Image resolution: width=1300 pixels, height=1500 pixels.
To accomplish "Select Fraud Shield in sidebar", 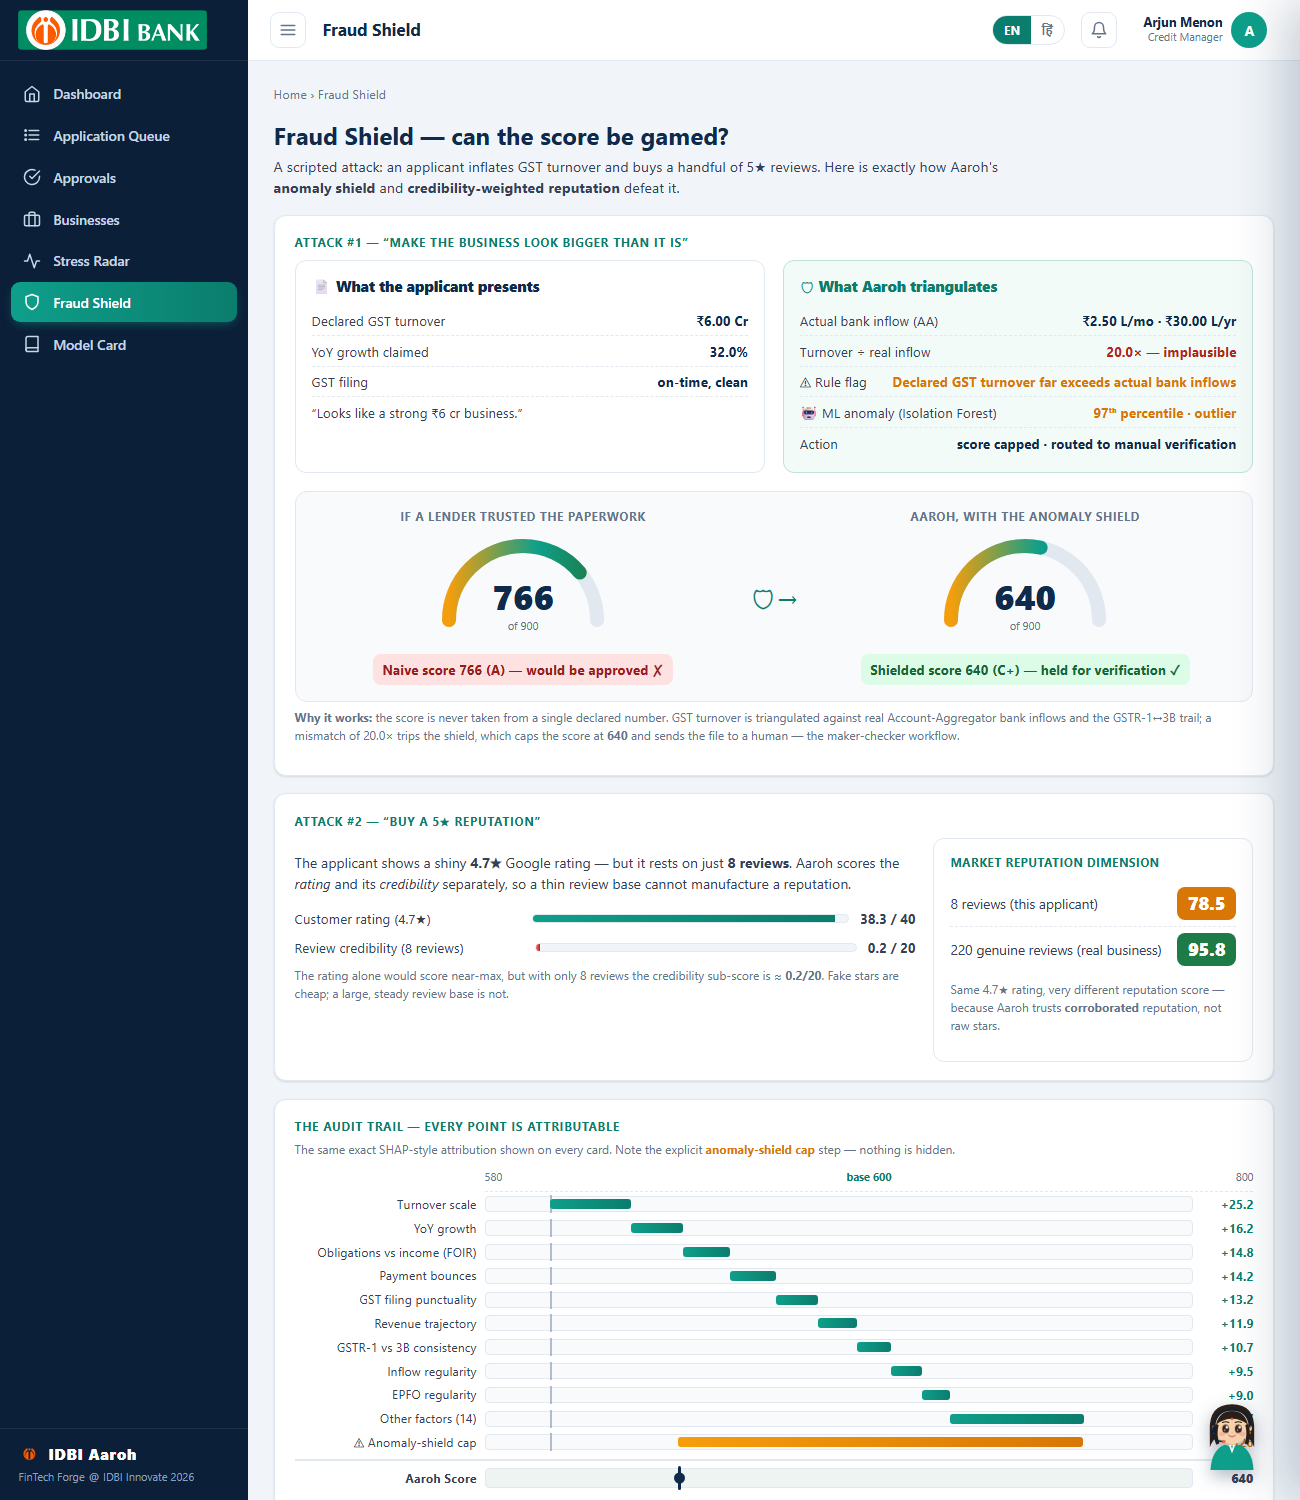I will click(x=124, y=303).
